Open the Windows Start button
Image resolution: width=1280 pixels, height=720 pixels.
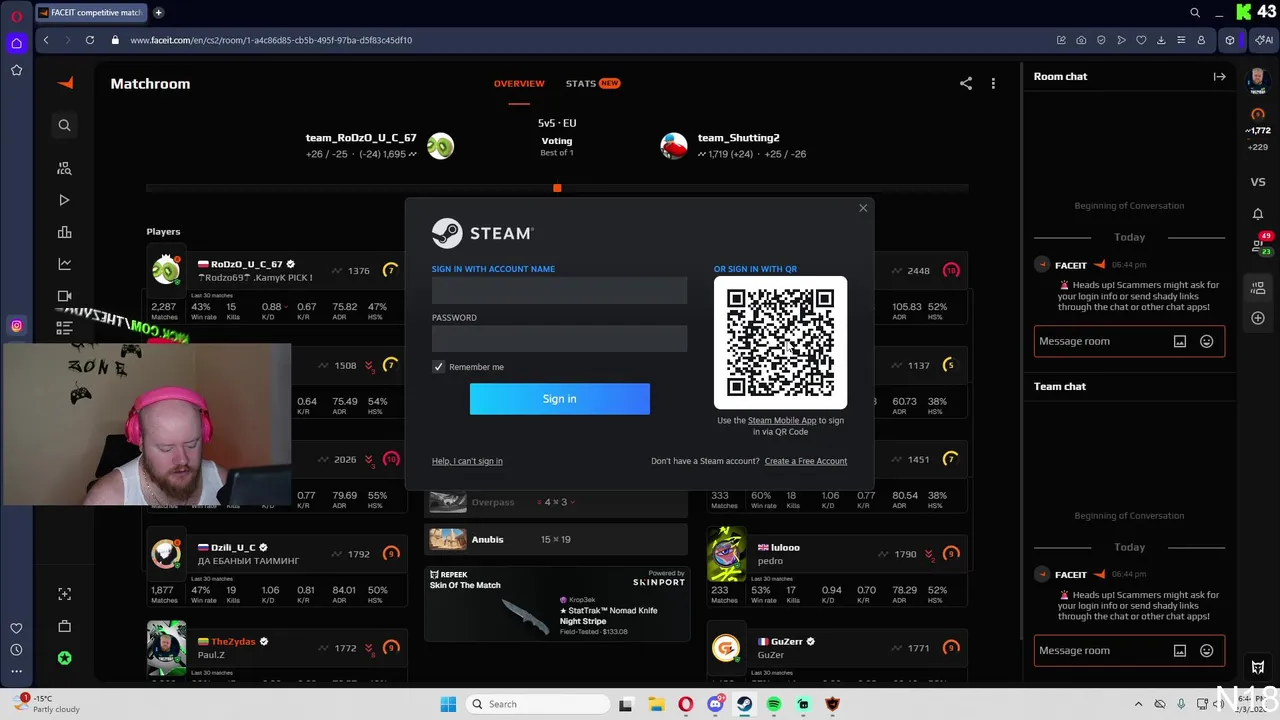448,704
